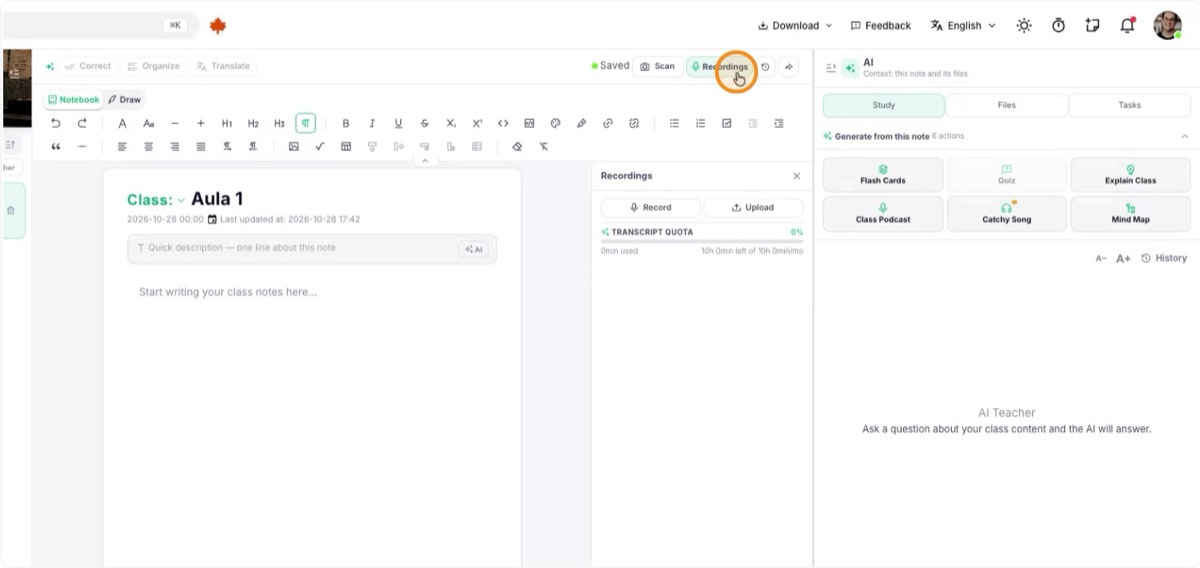Generate Explain Class
1200x568 pixels.
click(1131, 175)
